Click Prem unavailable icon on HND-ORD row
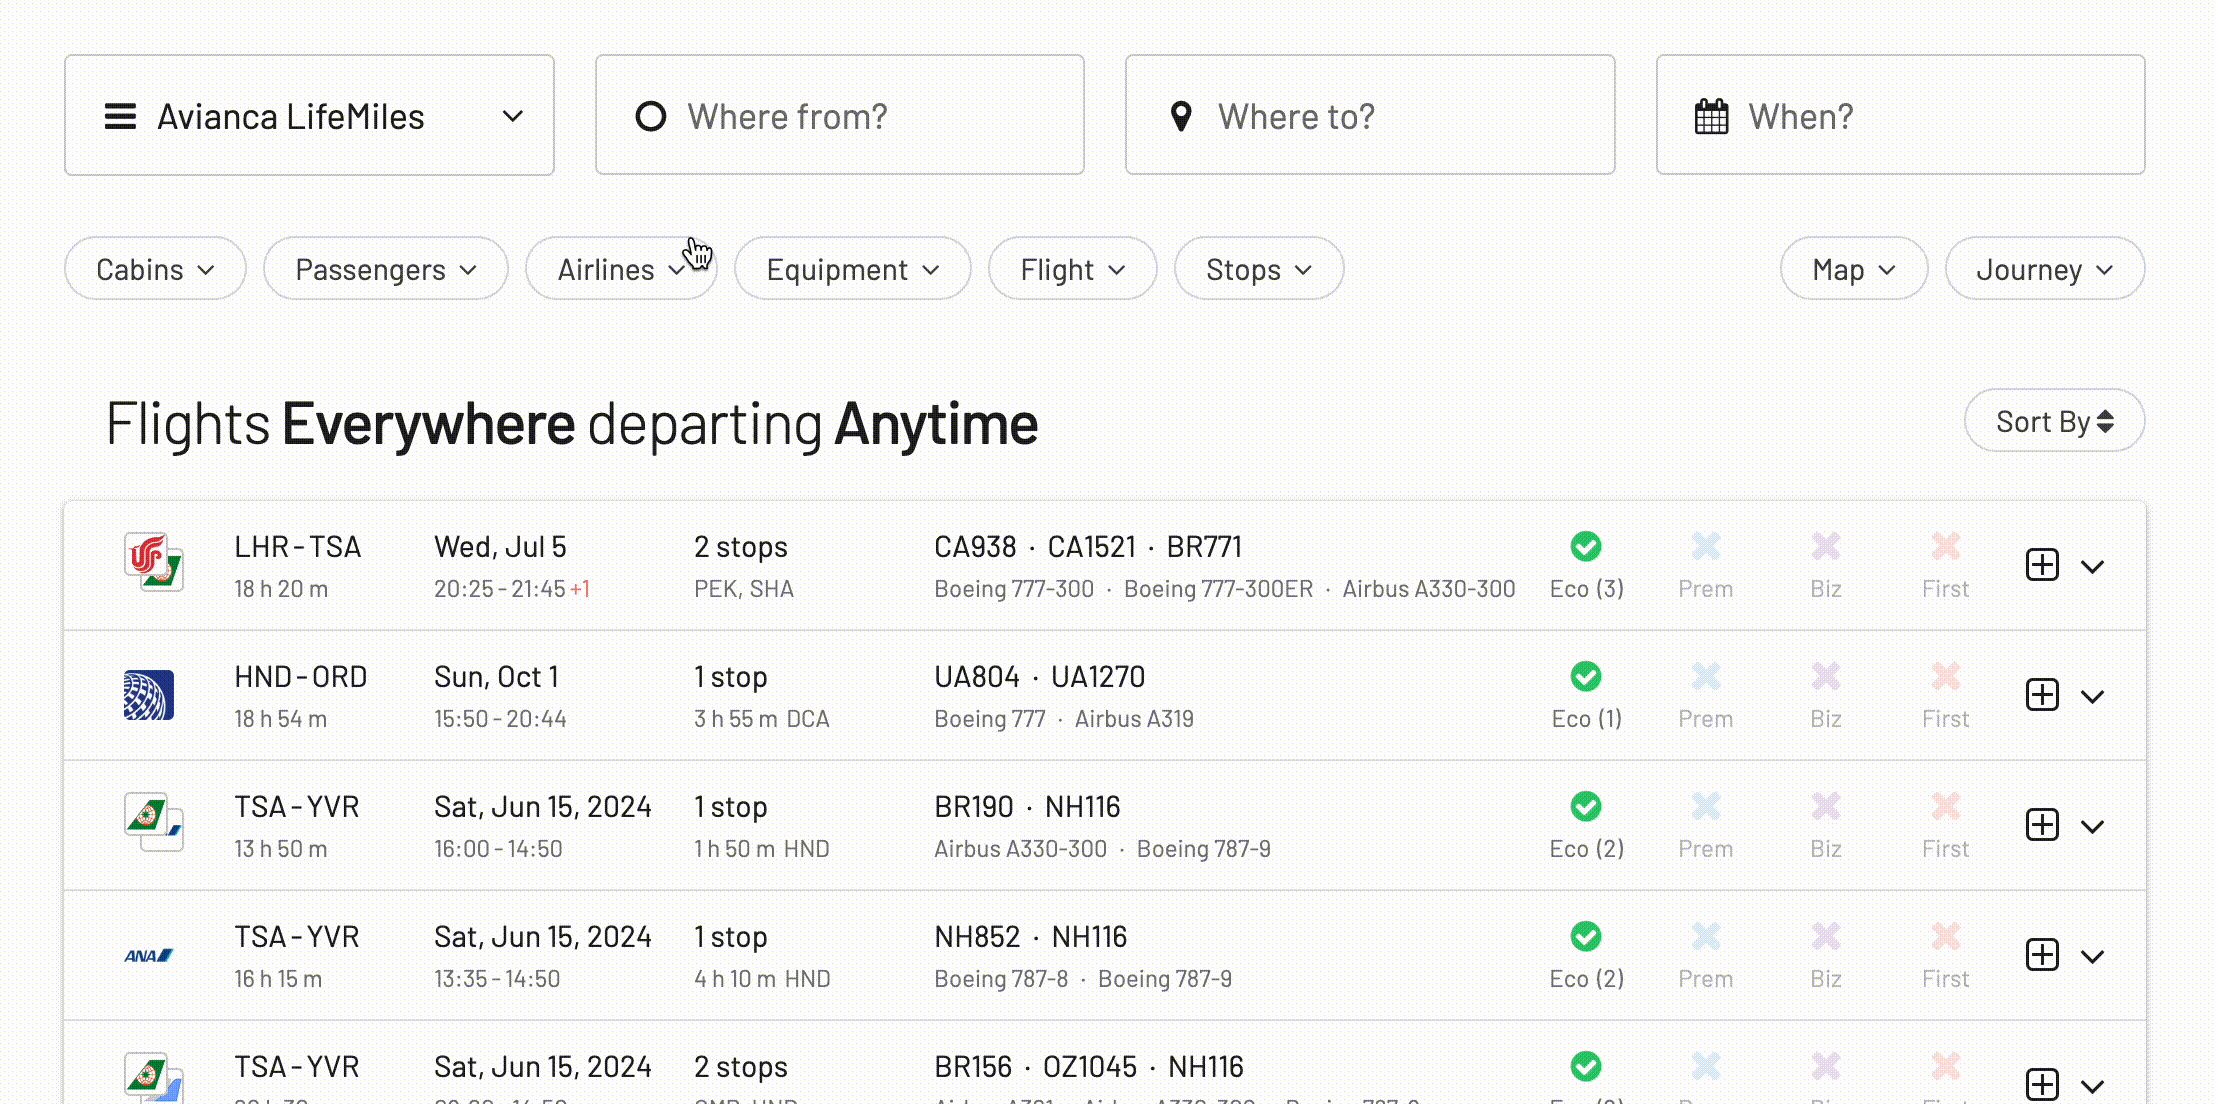Screen dimensions: 2216x1104 (1706, 676)
